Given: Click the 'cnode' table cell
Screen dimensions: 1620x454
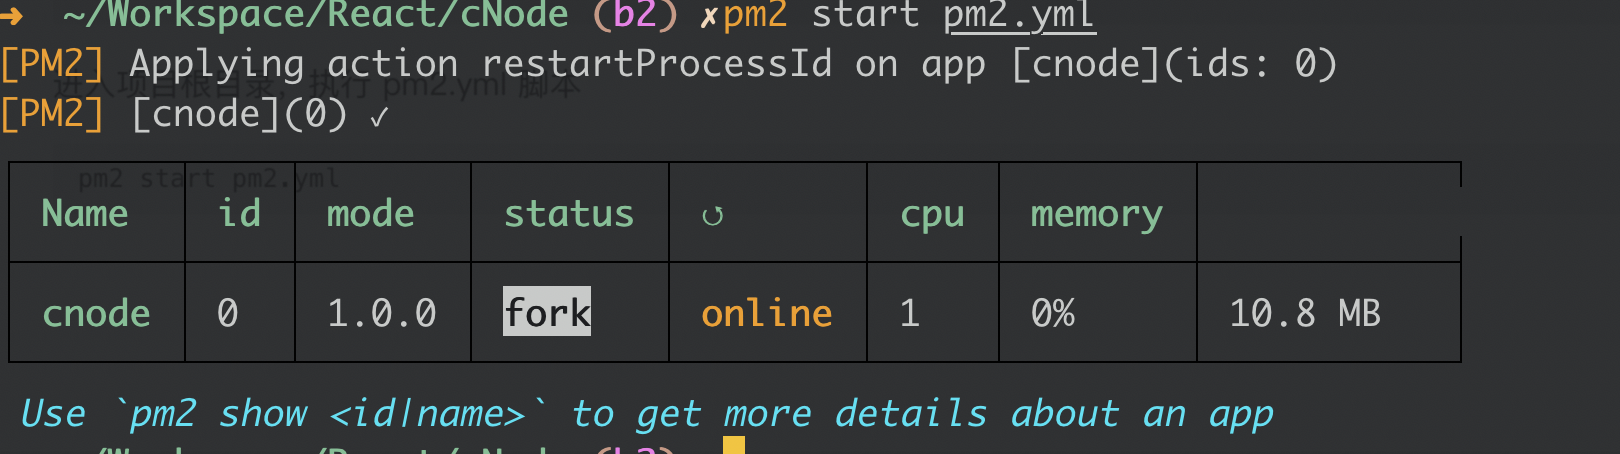Looking at the screenshot, I should (x=96, y=313).
